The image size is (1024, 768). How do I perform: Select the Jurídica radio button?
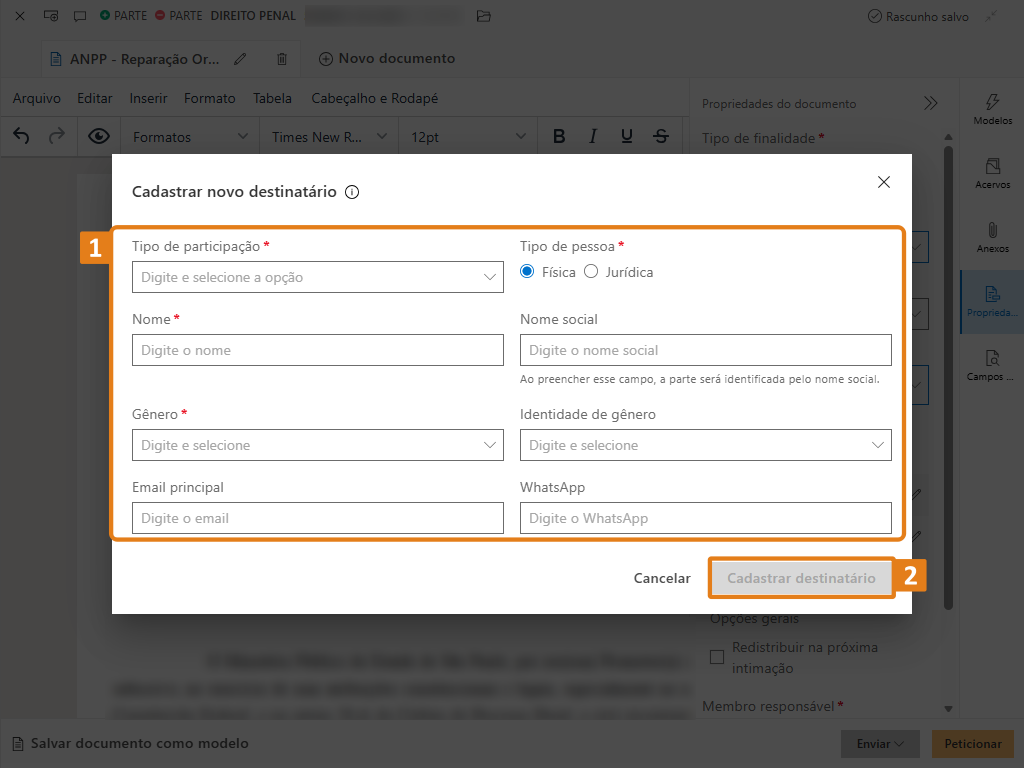591,272
